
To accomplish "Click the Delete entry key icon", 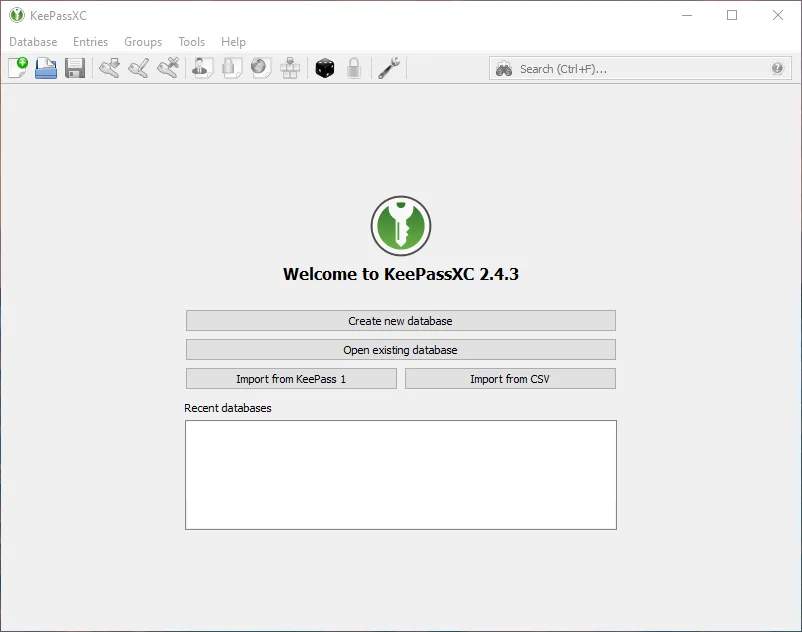I will [168, 68].
